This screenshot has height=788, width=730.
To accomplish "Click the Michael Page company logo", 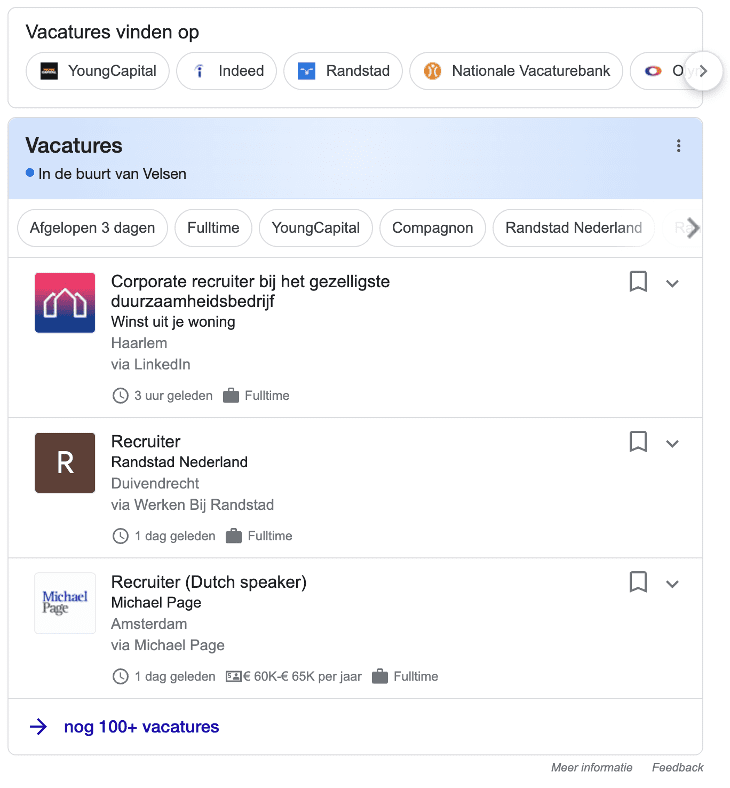I will tap(65, 603).
